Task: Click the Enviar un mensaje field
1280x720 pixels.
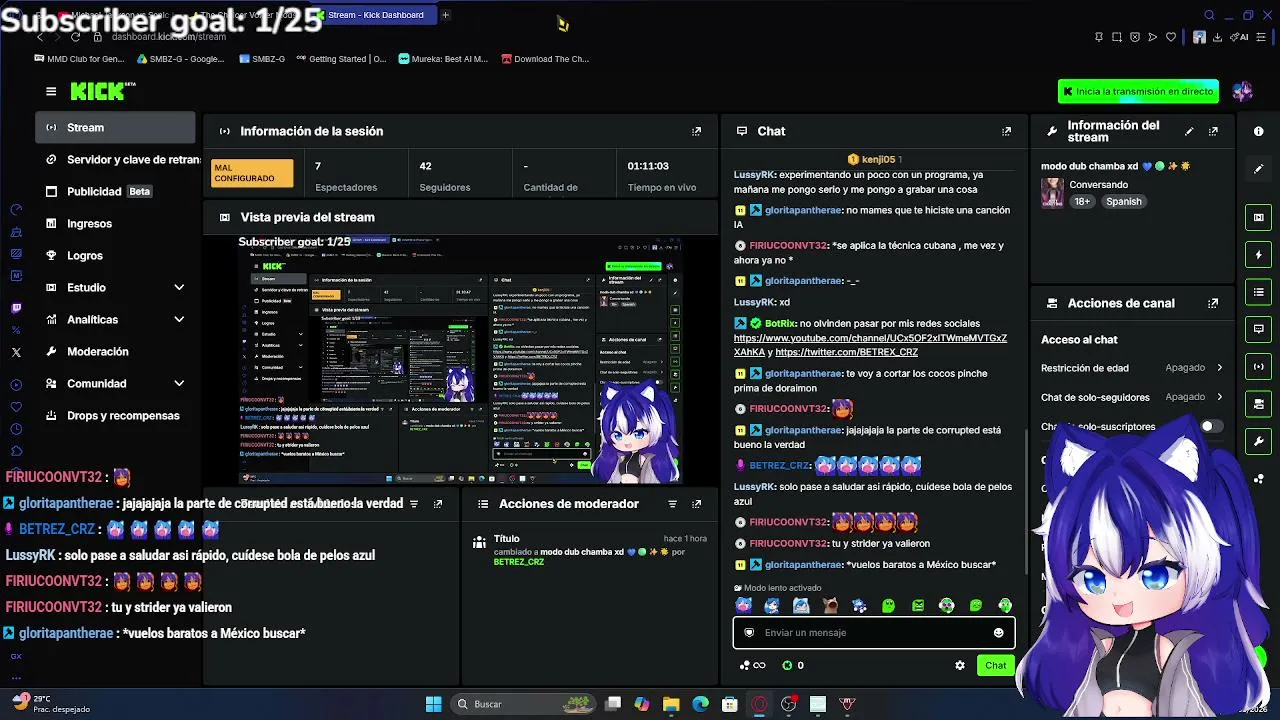Action: [x=874, y=632]
